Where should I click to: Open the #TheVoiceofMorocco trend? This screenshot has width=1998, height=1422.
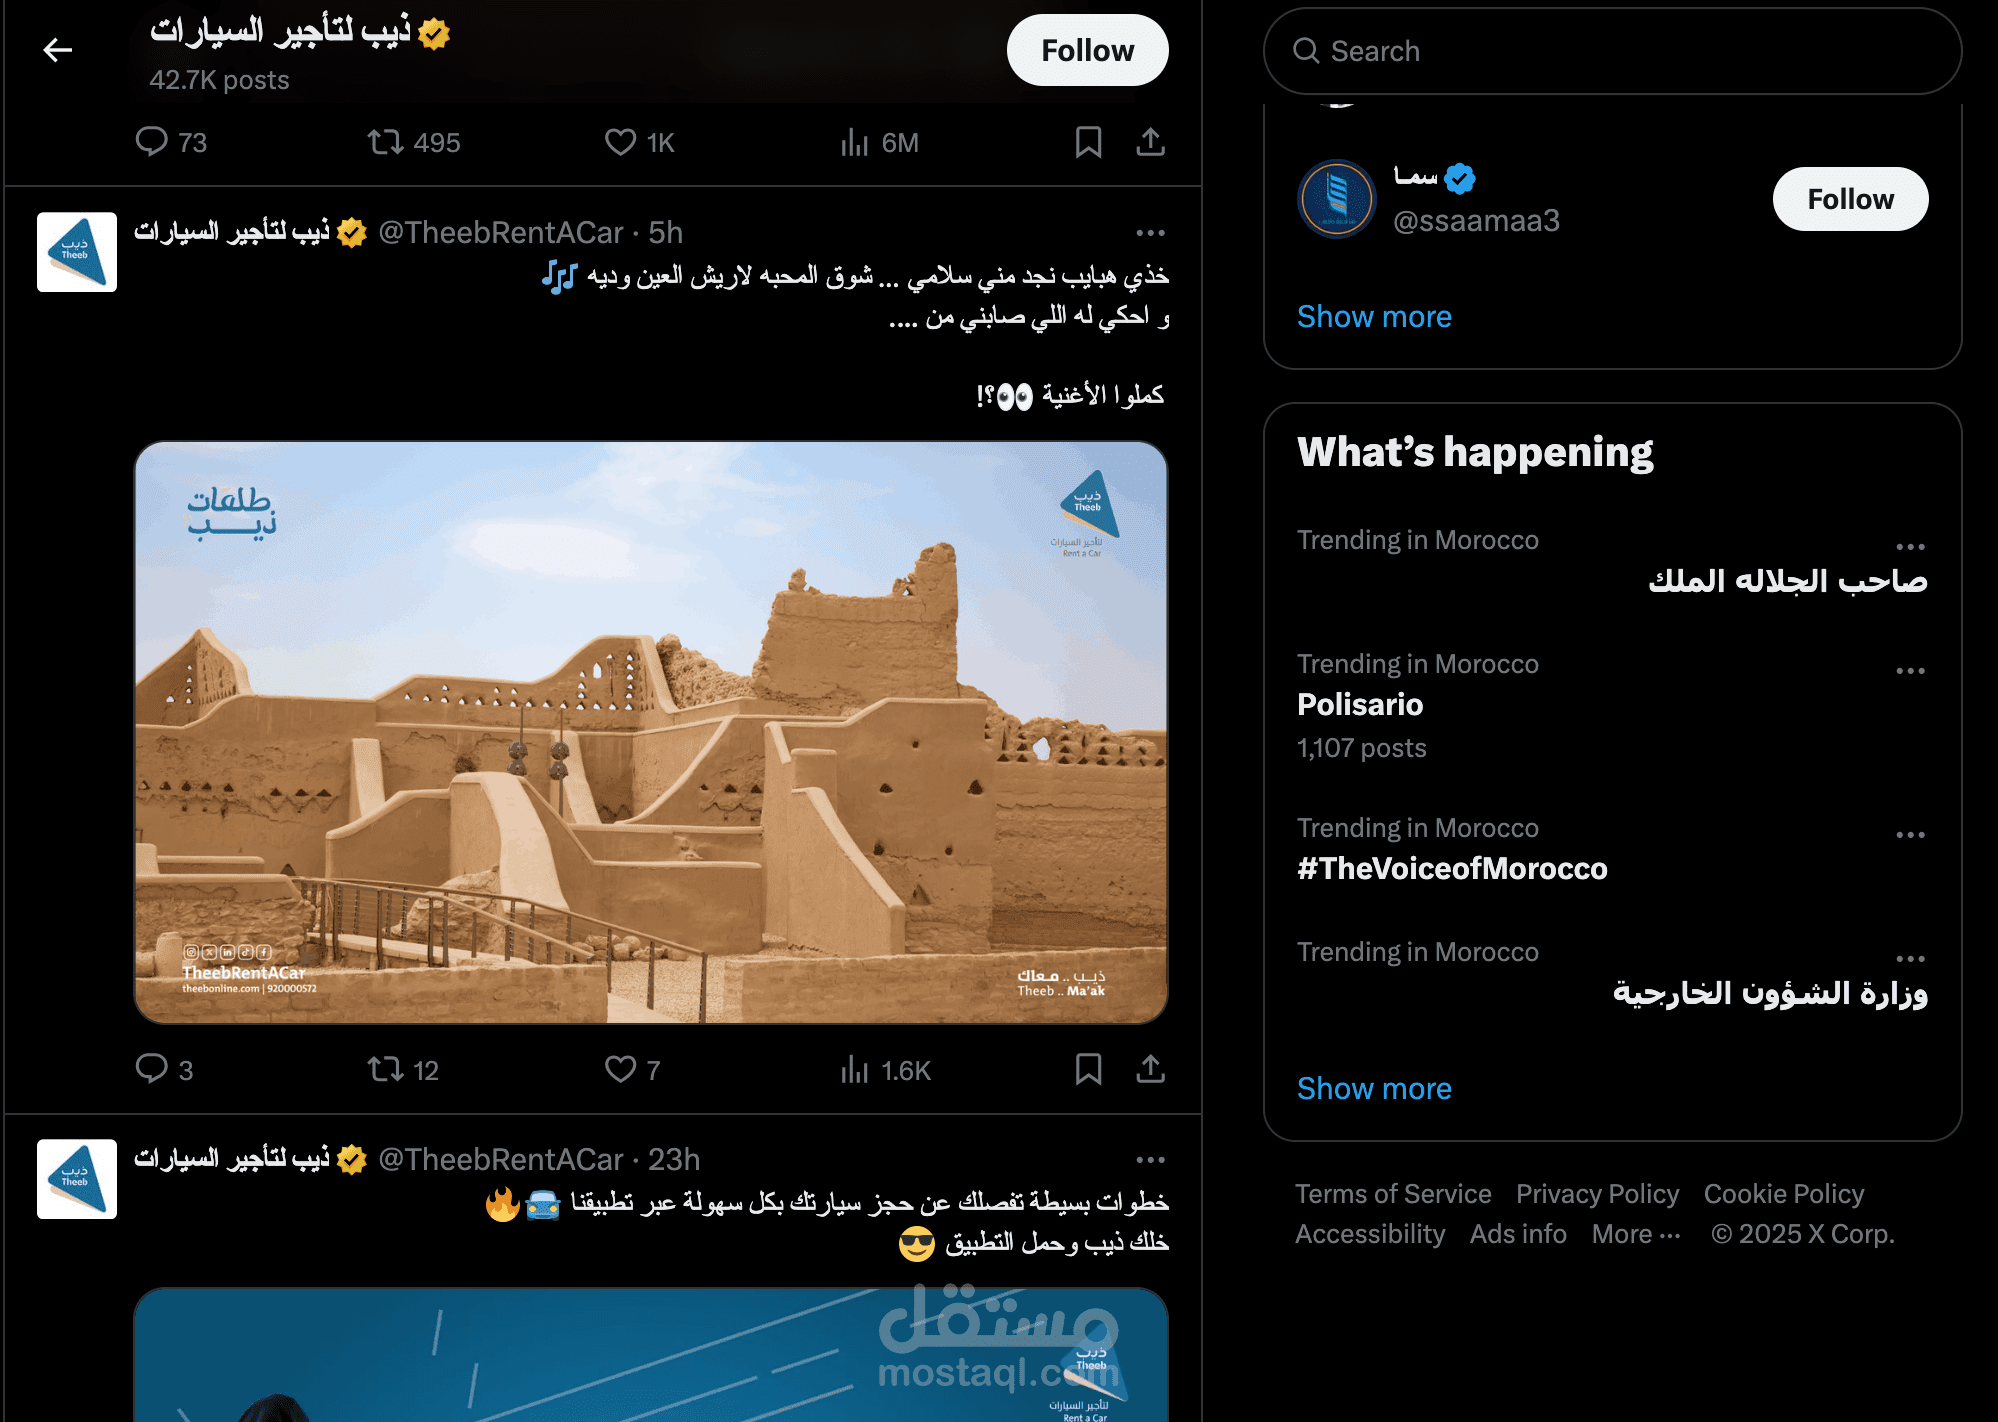point(1452,868)
